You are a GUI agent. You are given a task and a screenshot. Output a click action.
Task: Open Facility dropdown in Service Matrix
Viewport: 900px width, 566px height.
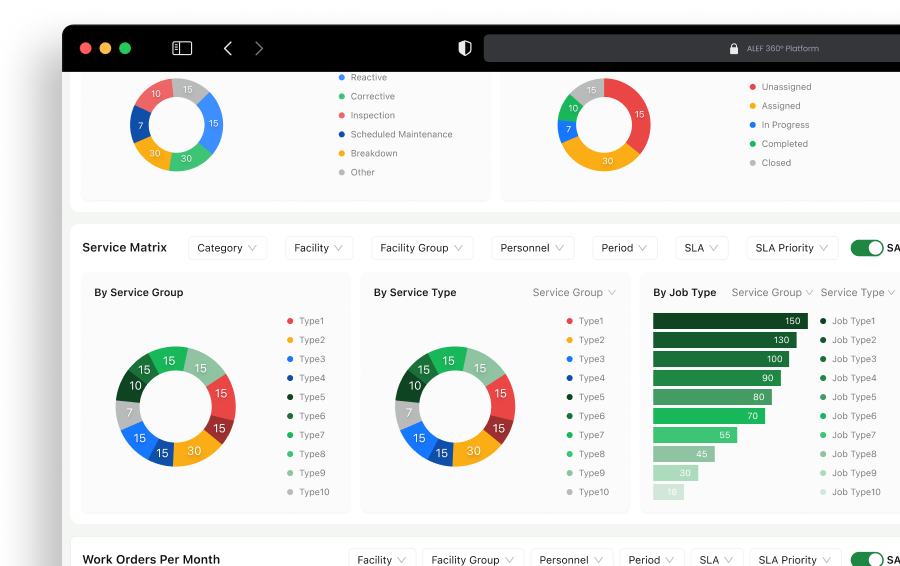pyautogui.click(x=319, y=248)
